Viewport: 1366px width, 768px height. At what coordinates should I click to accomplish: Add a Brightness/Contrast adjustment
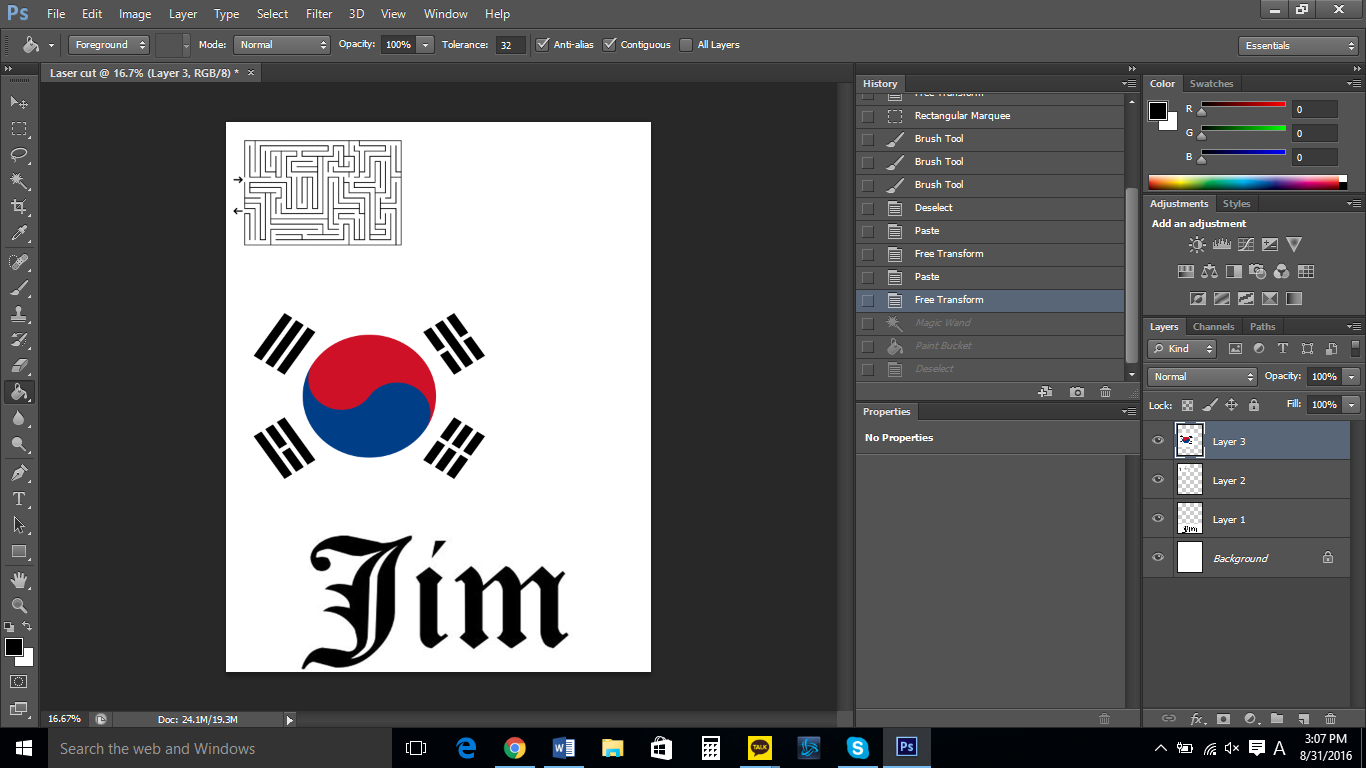[1197, 244]
